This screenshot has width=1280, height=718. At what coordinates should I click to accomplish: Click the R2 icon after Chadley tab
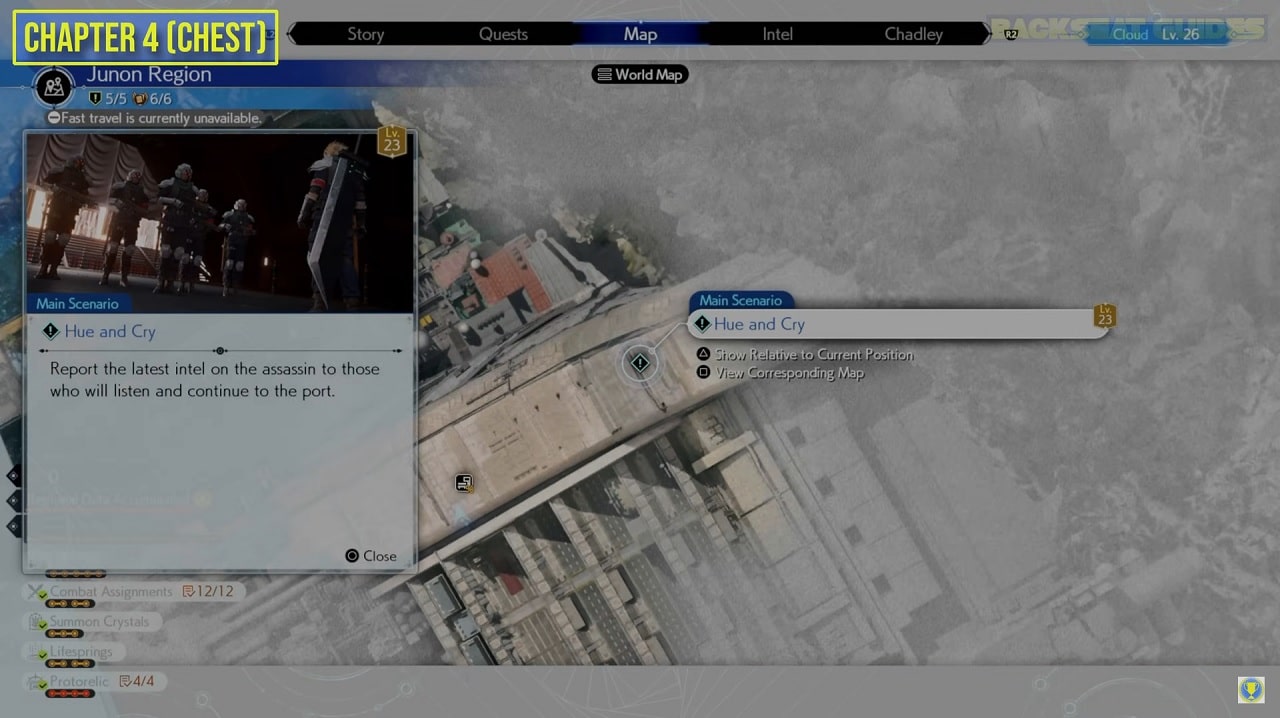click(1011, 34)
